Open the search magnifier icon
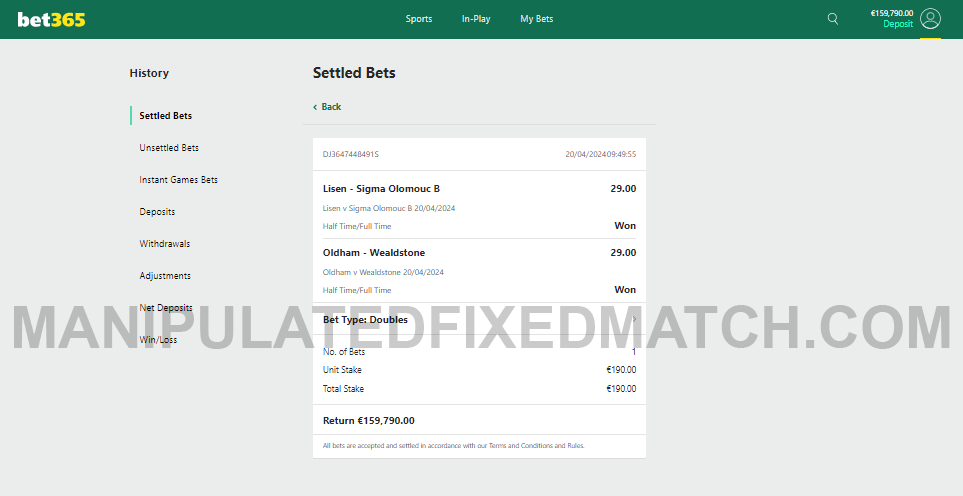 [x=833, y=19]
